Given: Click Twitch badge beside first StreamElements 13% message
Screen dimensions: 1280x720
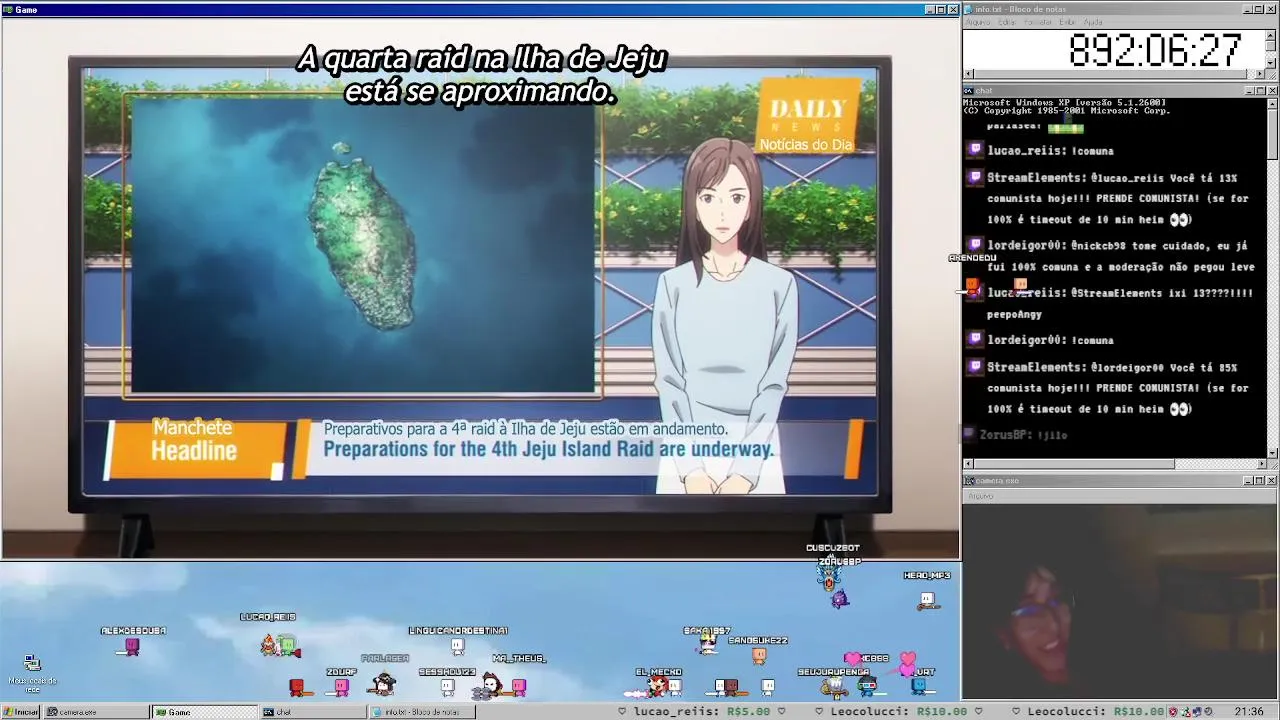Looking at the screenshot, I should click(975, 177).
